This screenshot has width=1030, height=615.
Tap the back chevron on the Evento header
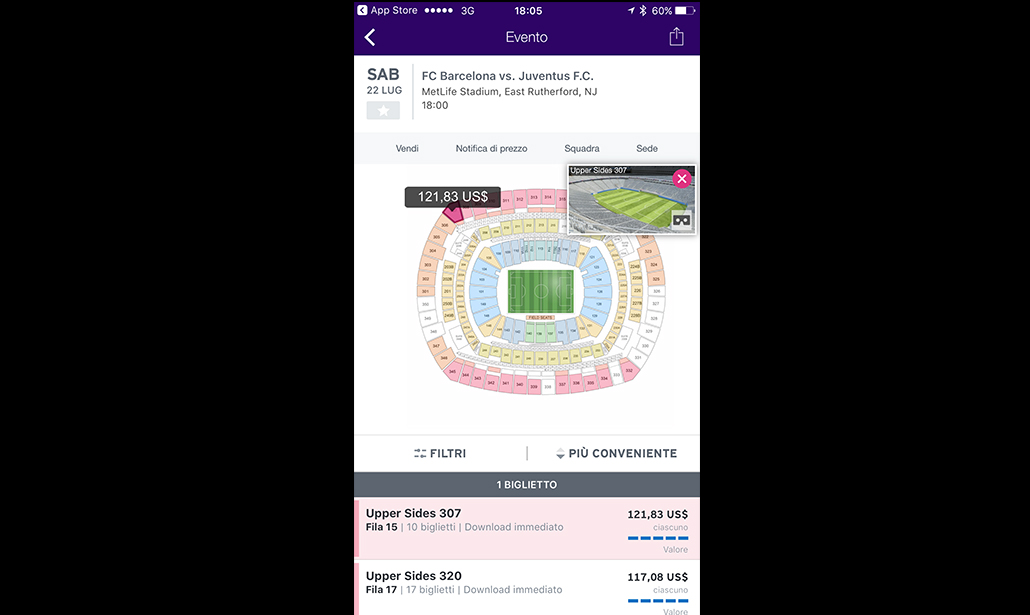coord(370,35)
